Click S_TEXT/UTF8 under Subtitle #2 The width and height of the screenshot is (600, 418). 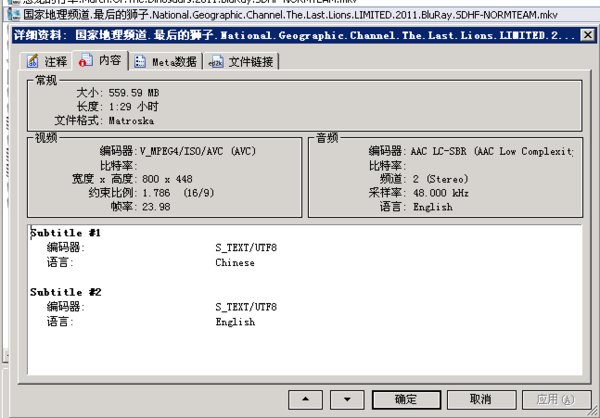246,307
